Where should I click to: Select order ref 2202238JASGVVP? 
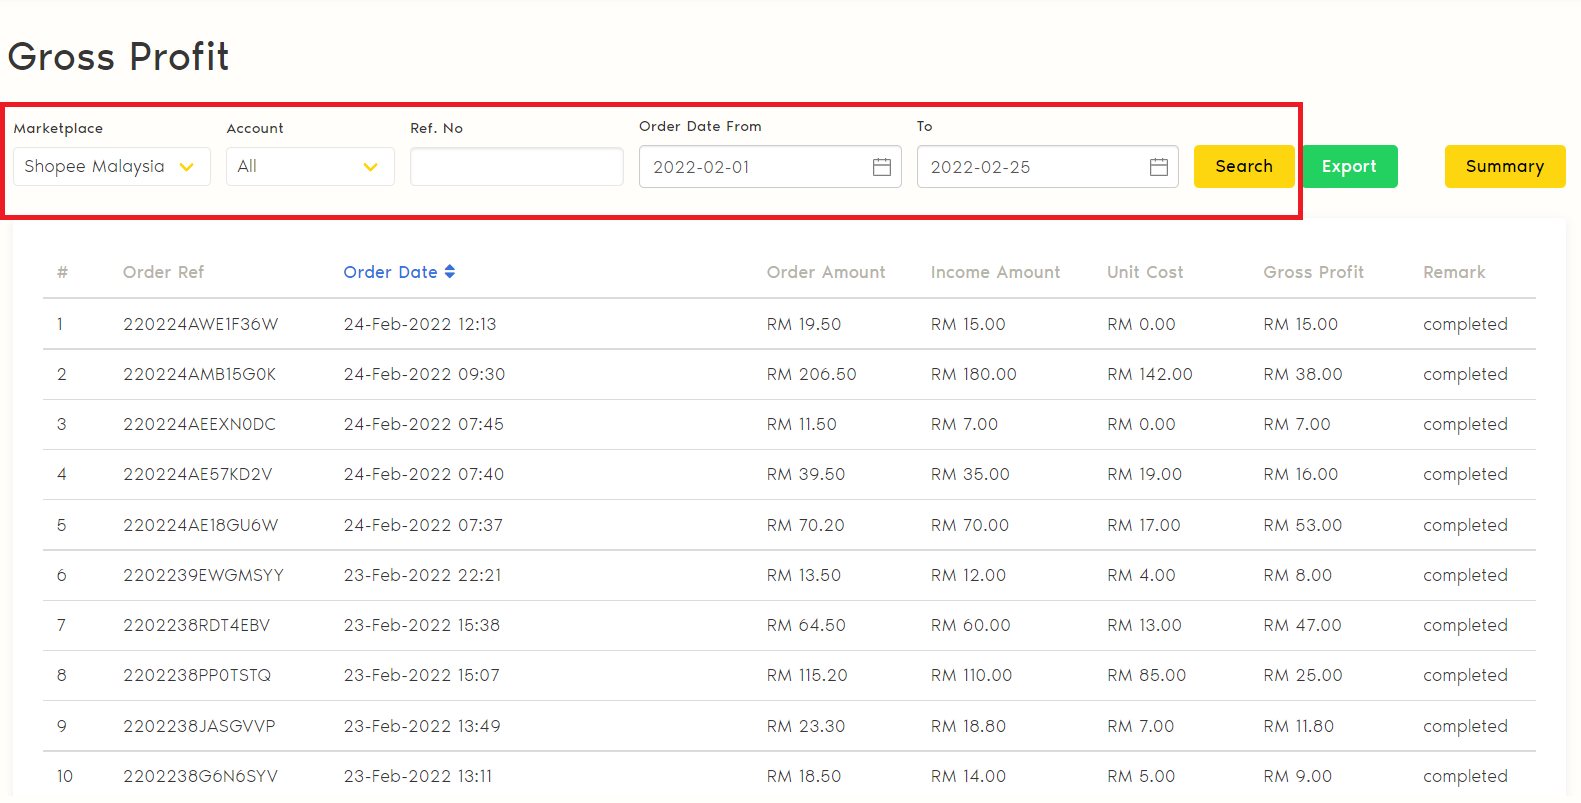(x=199, y=726)
